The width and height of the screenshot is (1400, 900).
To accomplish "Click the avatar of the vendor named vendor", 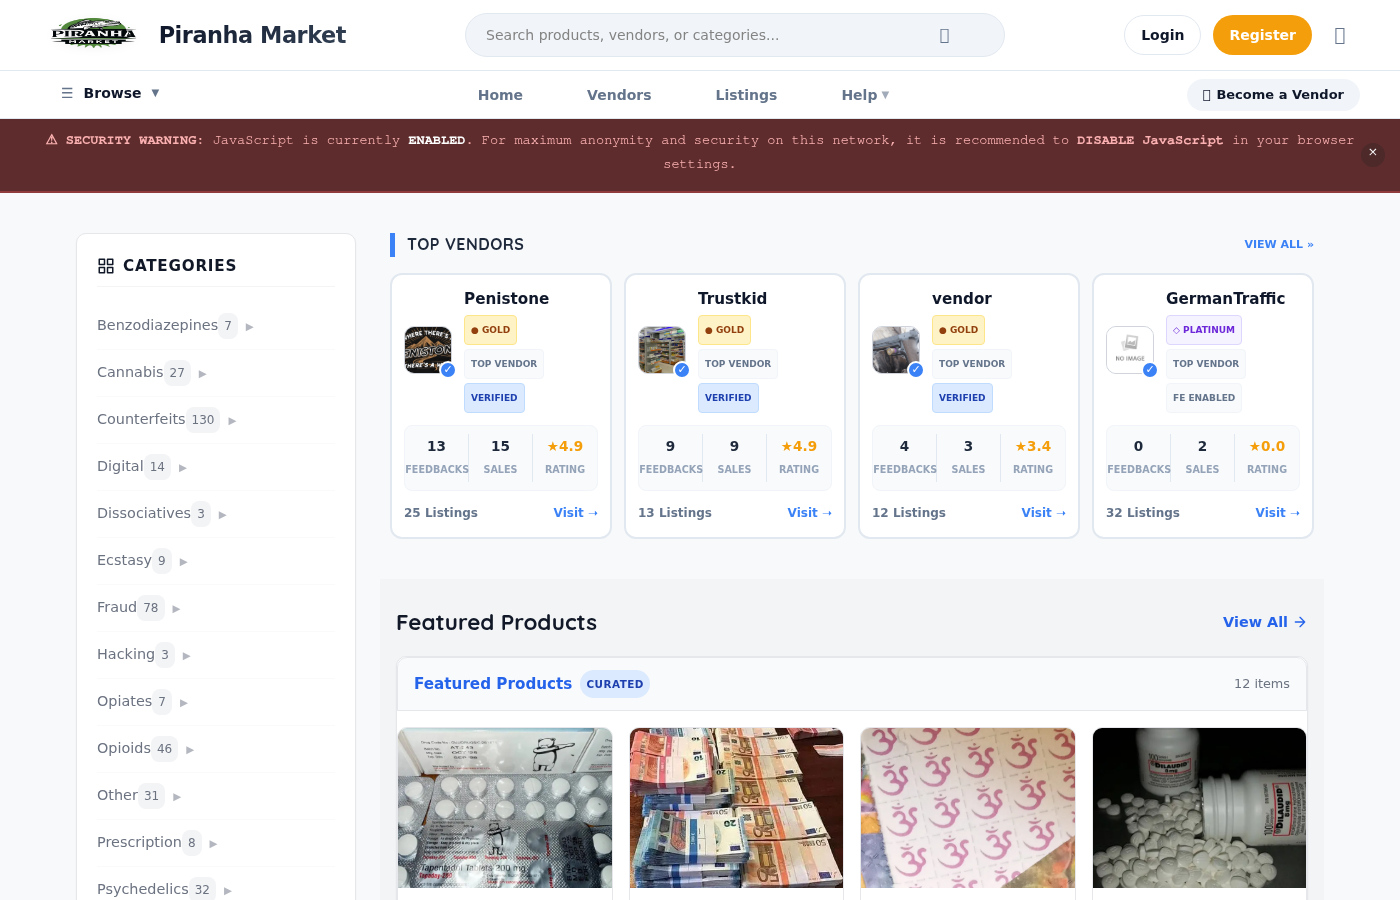I will 896,350.
